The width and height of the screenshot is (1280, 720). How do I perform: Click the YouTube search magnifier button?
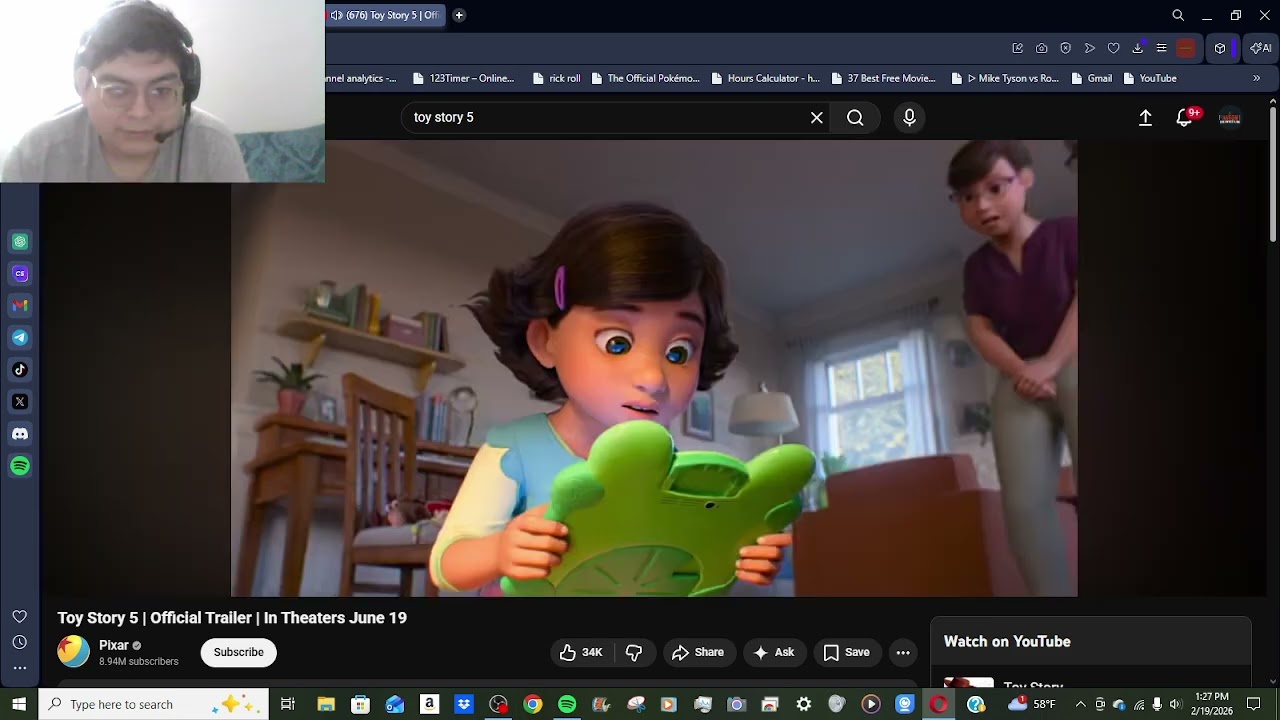[x=855, y=118]
